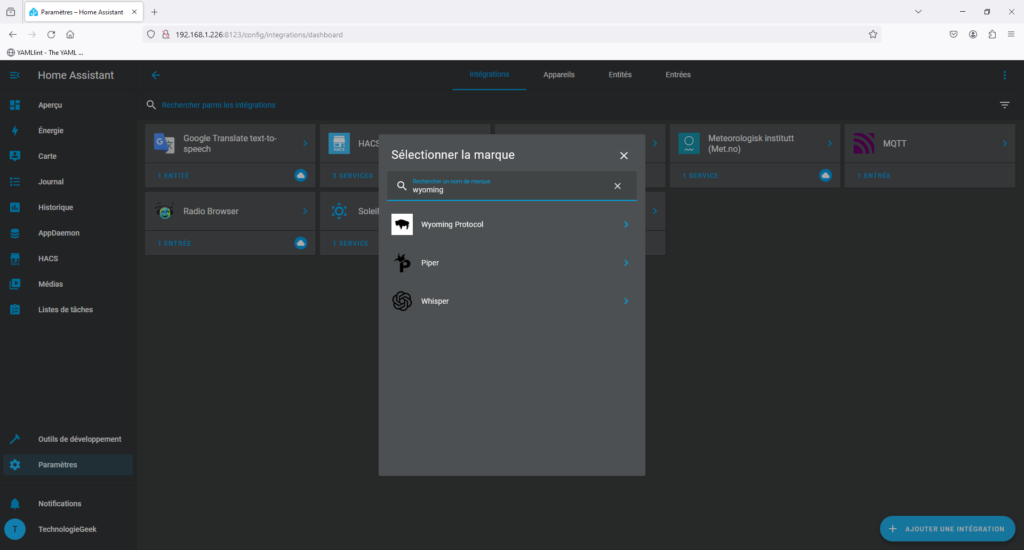Close the Sélectionner la marque dialog

pyautogui.click(x=624, y=155)
